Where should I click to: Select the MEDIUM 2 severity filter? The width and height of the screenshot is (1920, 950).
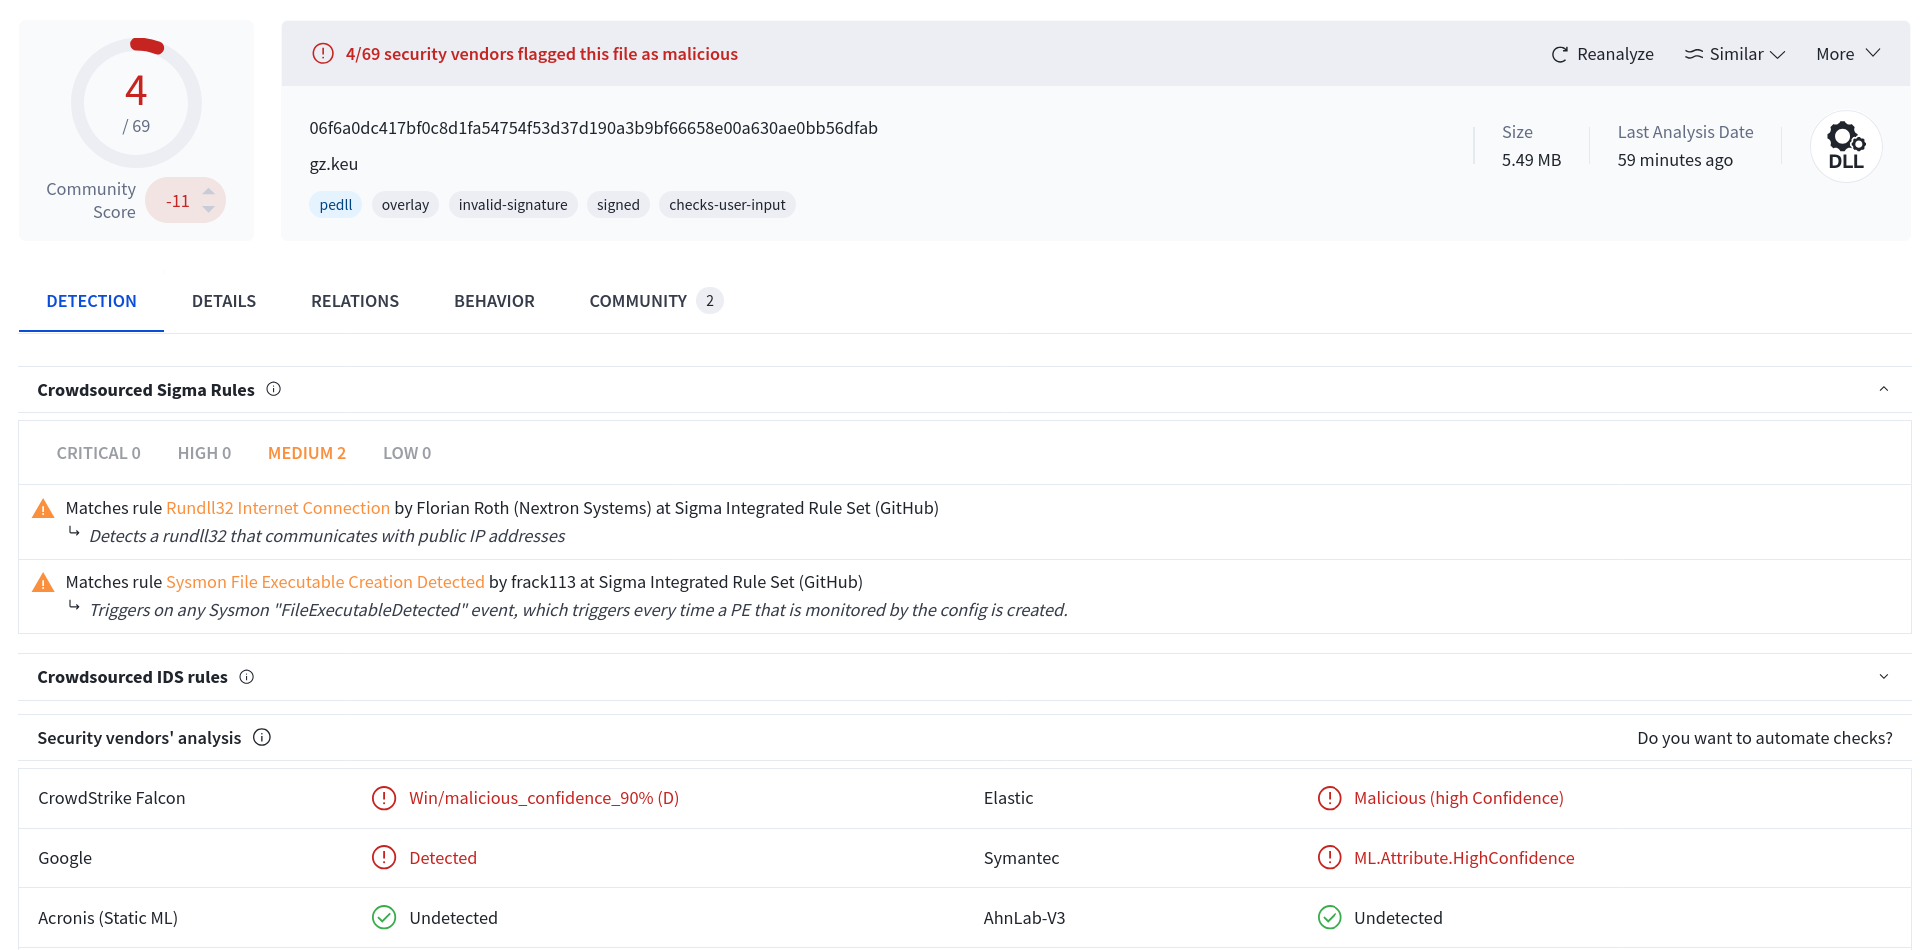307,453
